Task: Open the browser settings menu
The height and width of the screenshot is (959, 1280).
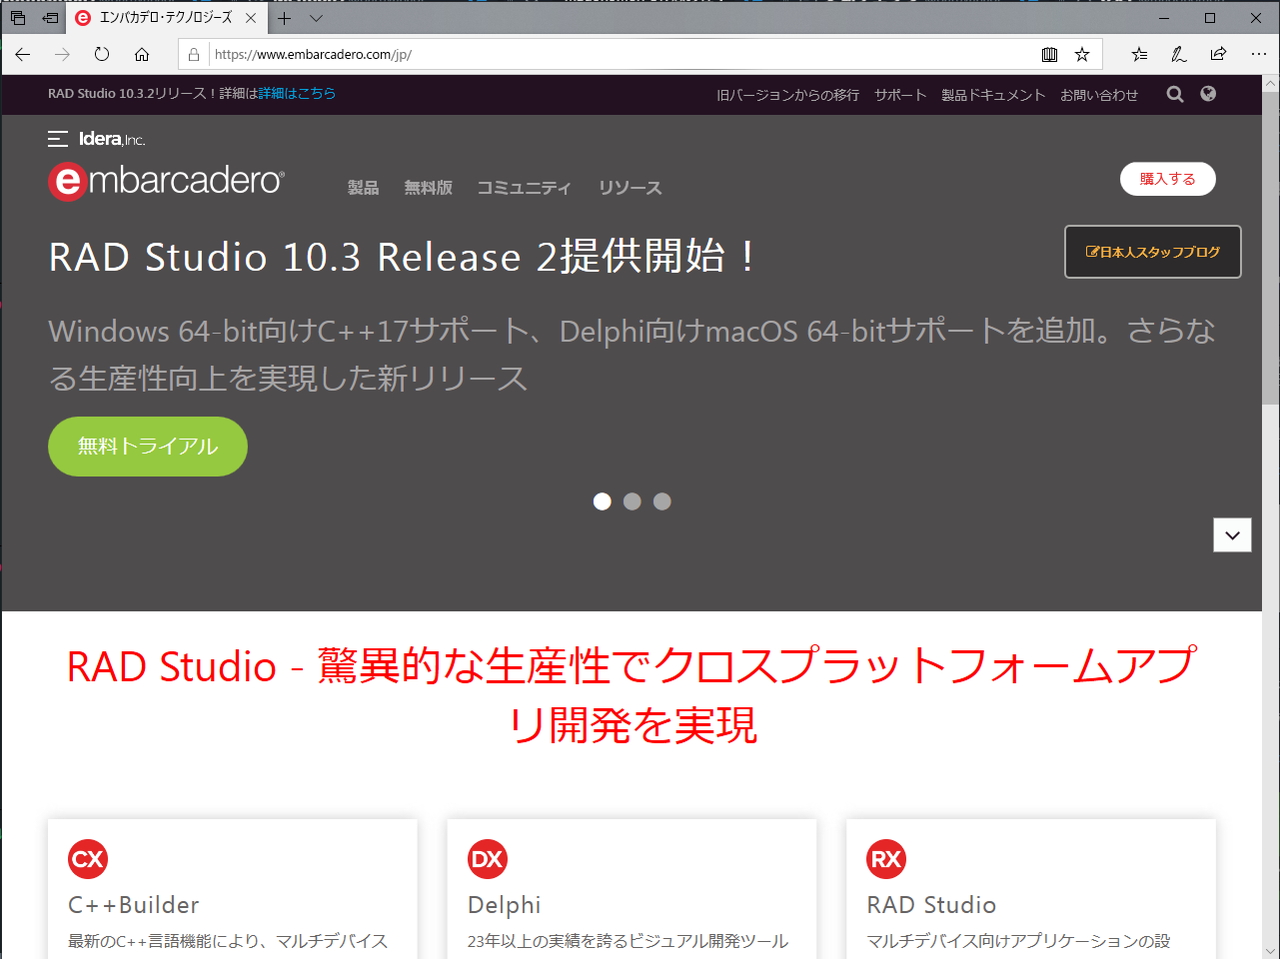Action: [x=1258, y=55]
